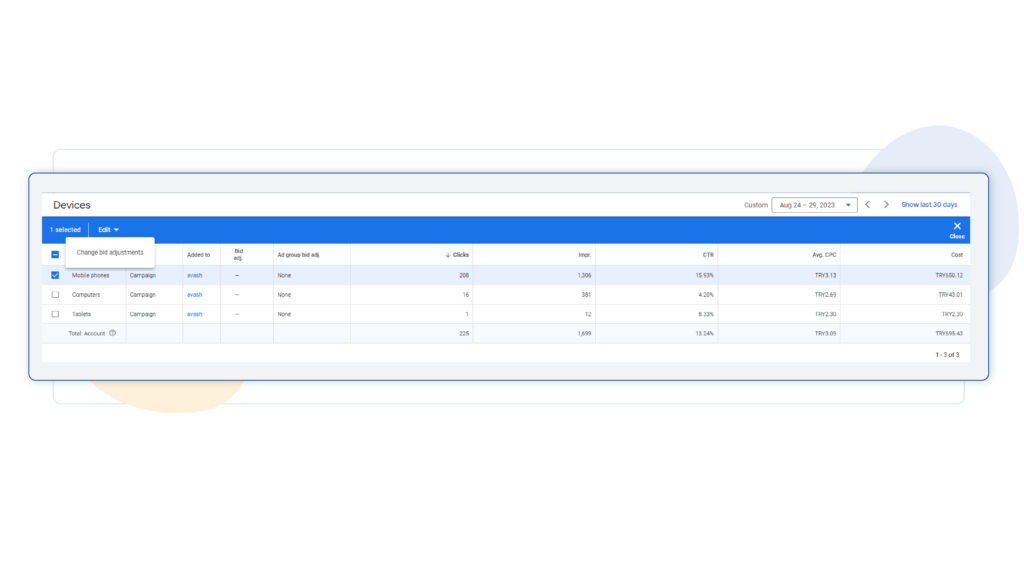
Task: Click the Bid adj. column header
Action: 238,255
